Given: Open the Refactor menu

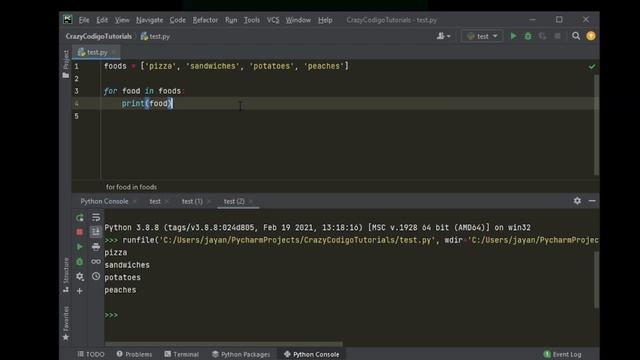Looking at the screenshot, I should pos(205,20).
